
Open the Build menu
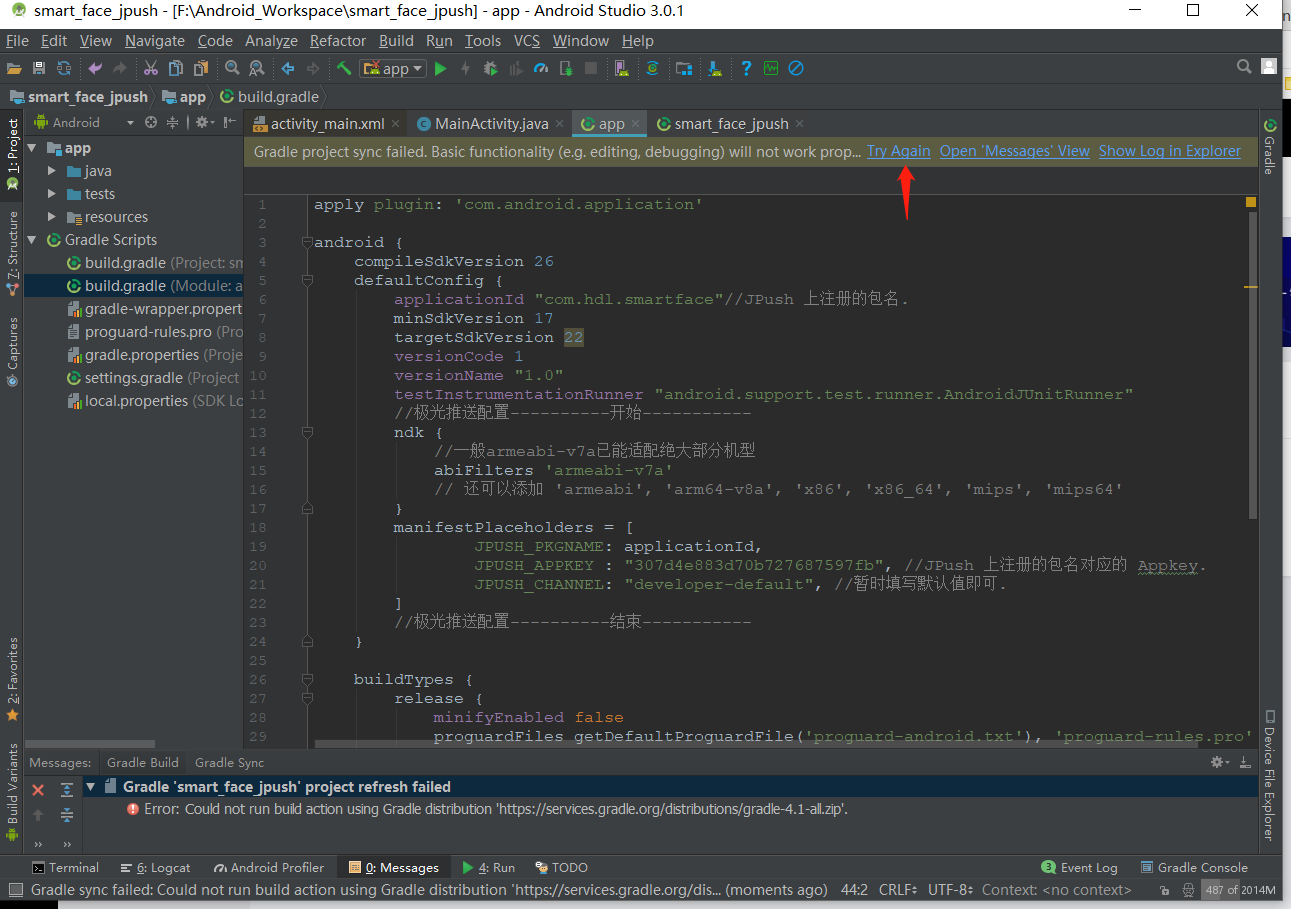pos(396,41)
